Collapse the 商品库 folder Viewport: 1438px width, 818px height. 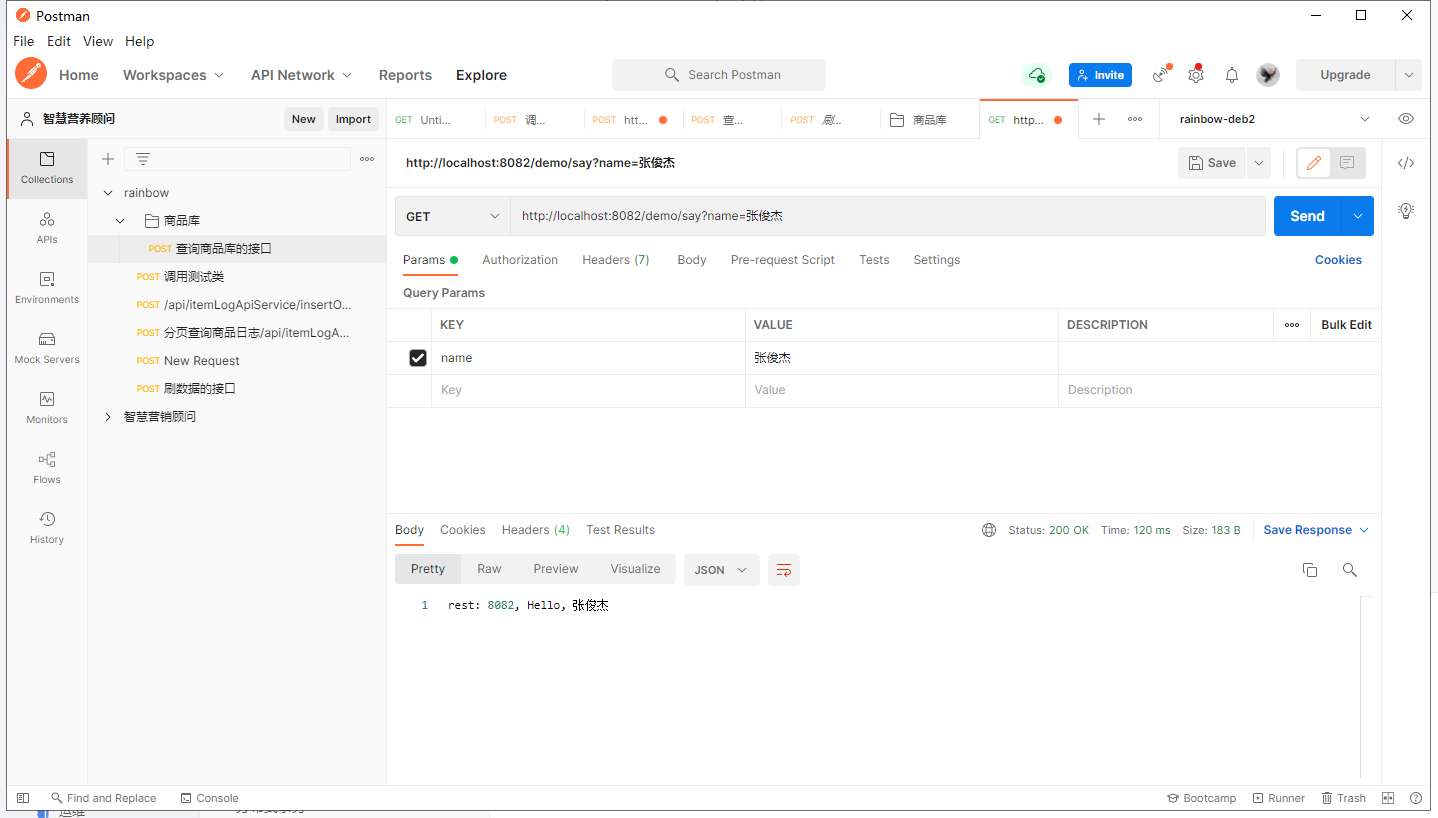pyautogui.click(x=120, y=221)
